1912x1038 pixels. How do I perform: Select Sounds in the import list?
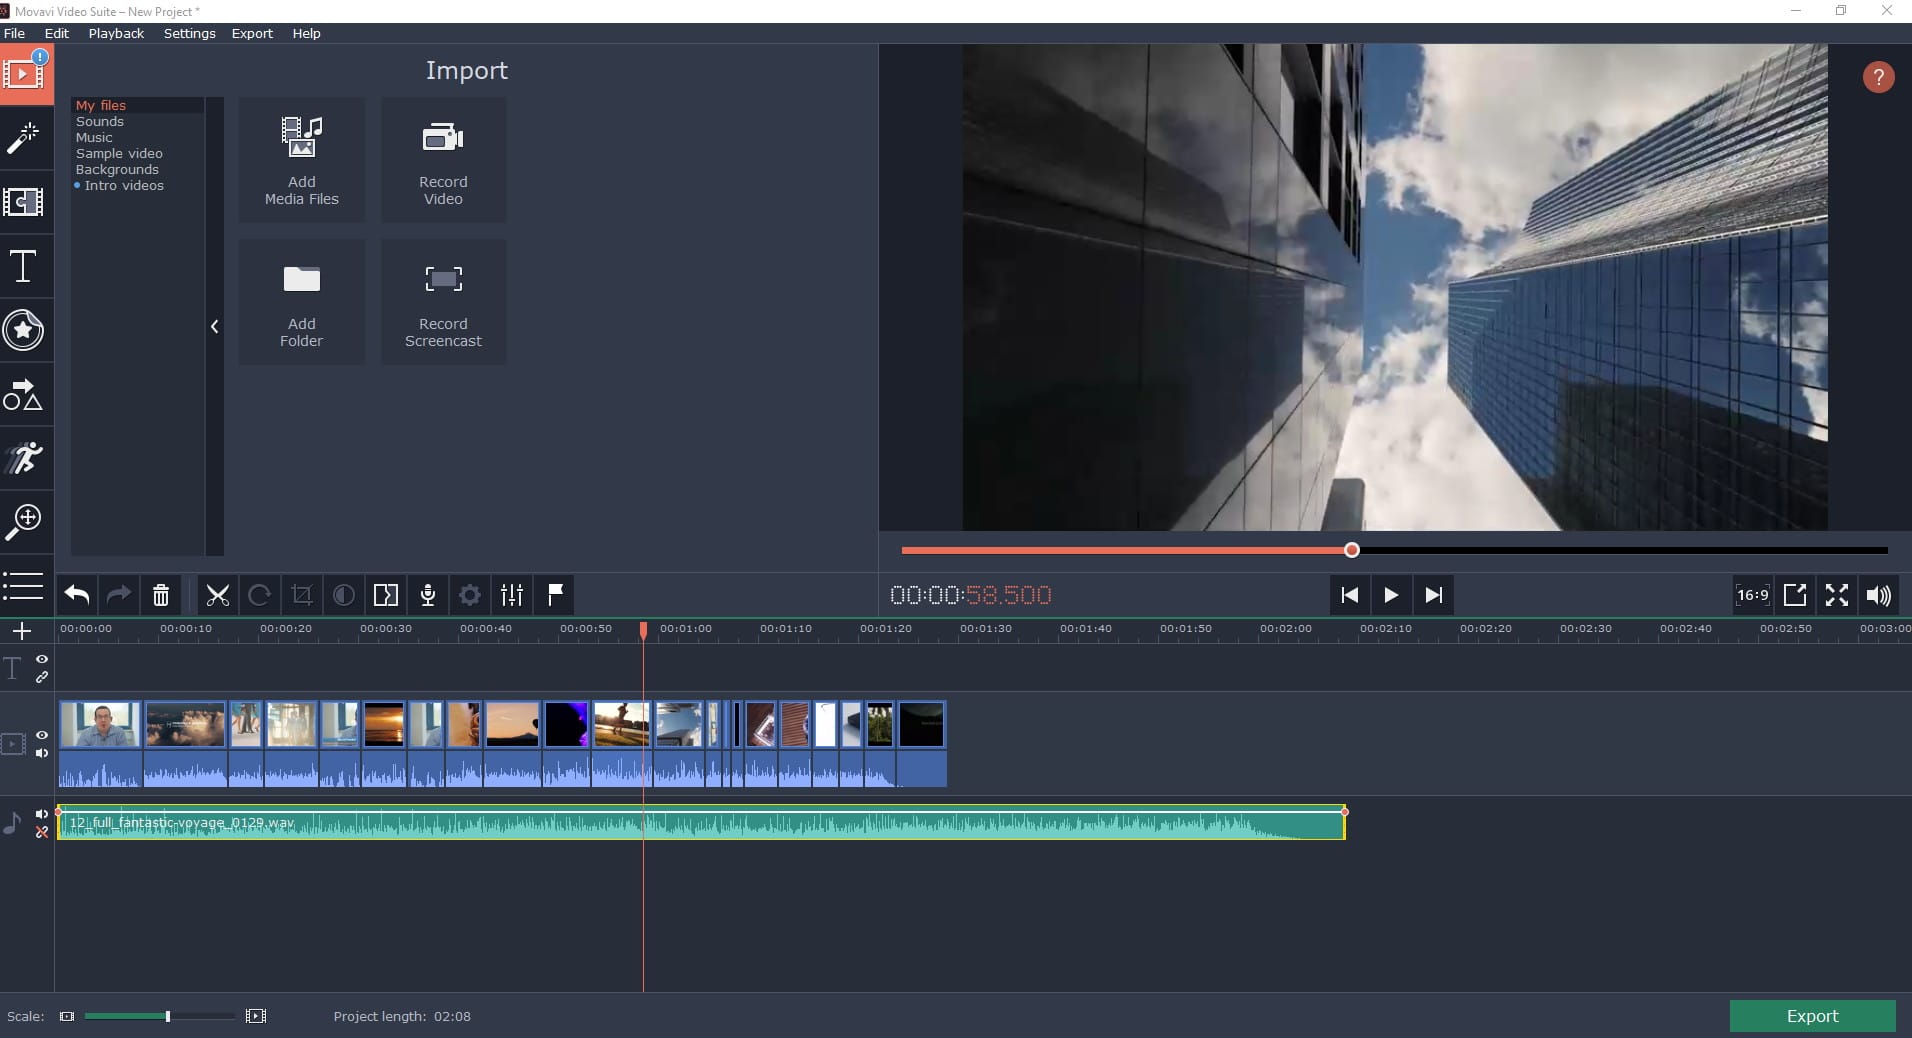(x=100, y=121)
